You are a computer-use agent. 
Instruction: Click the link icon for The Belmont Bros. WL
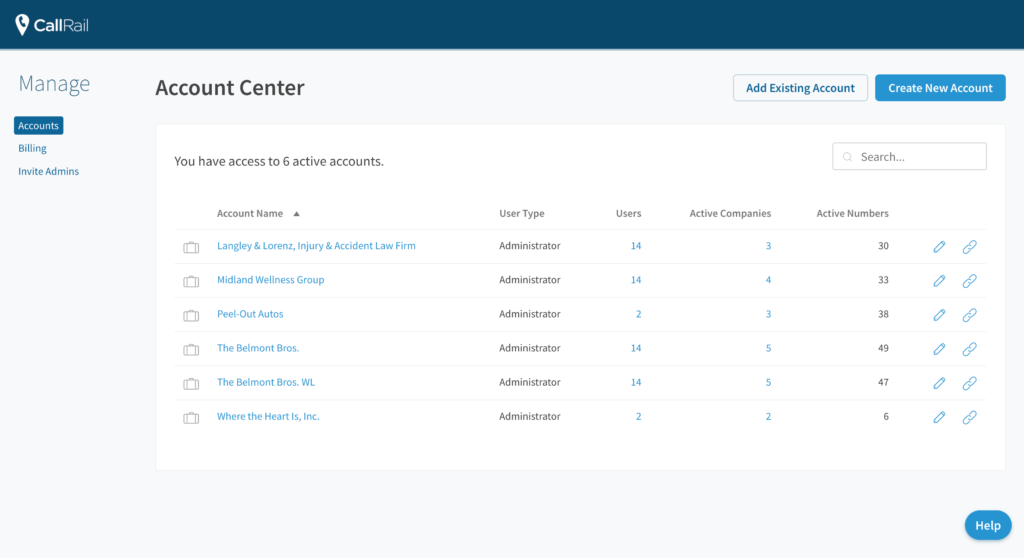(969, 382)
